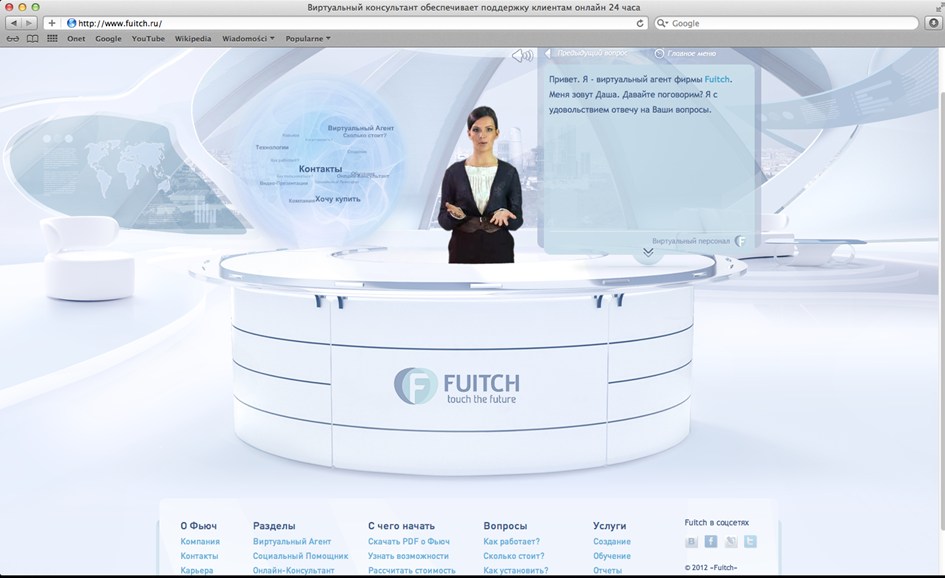The width and height of the screenshot is (945, 578).
Task: Show bookmarks with the open book icon
Action: pos(33,39)
